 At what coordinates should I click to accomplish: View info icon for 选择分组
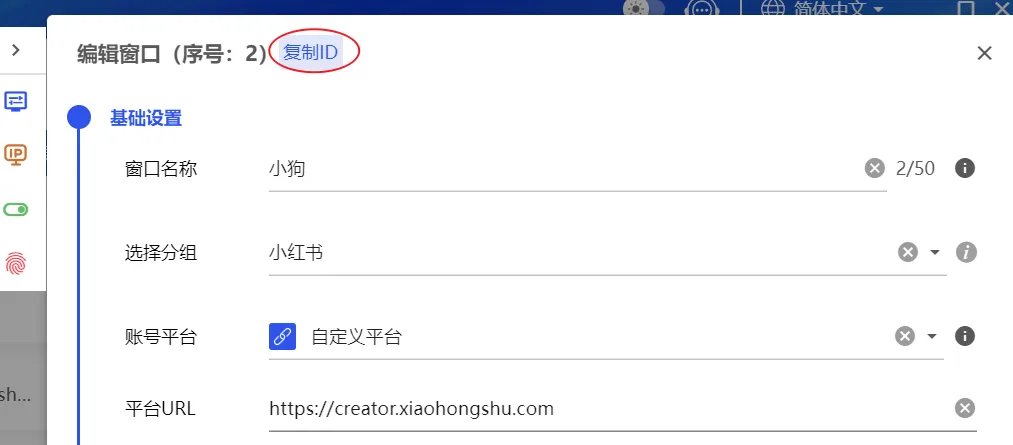tap(966, 252)
